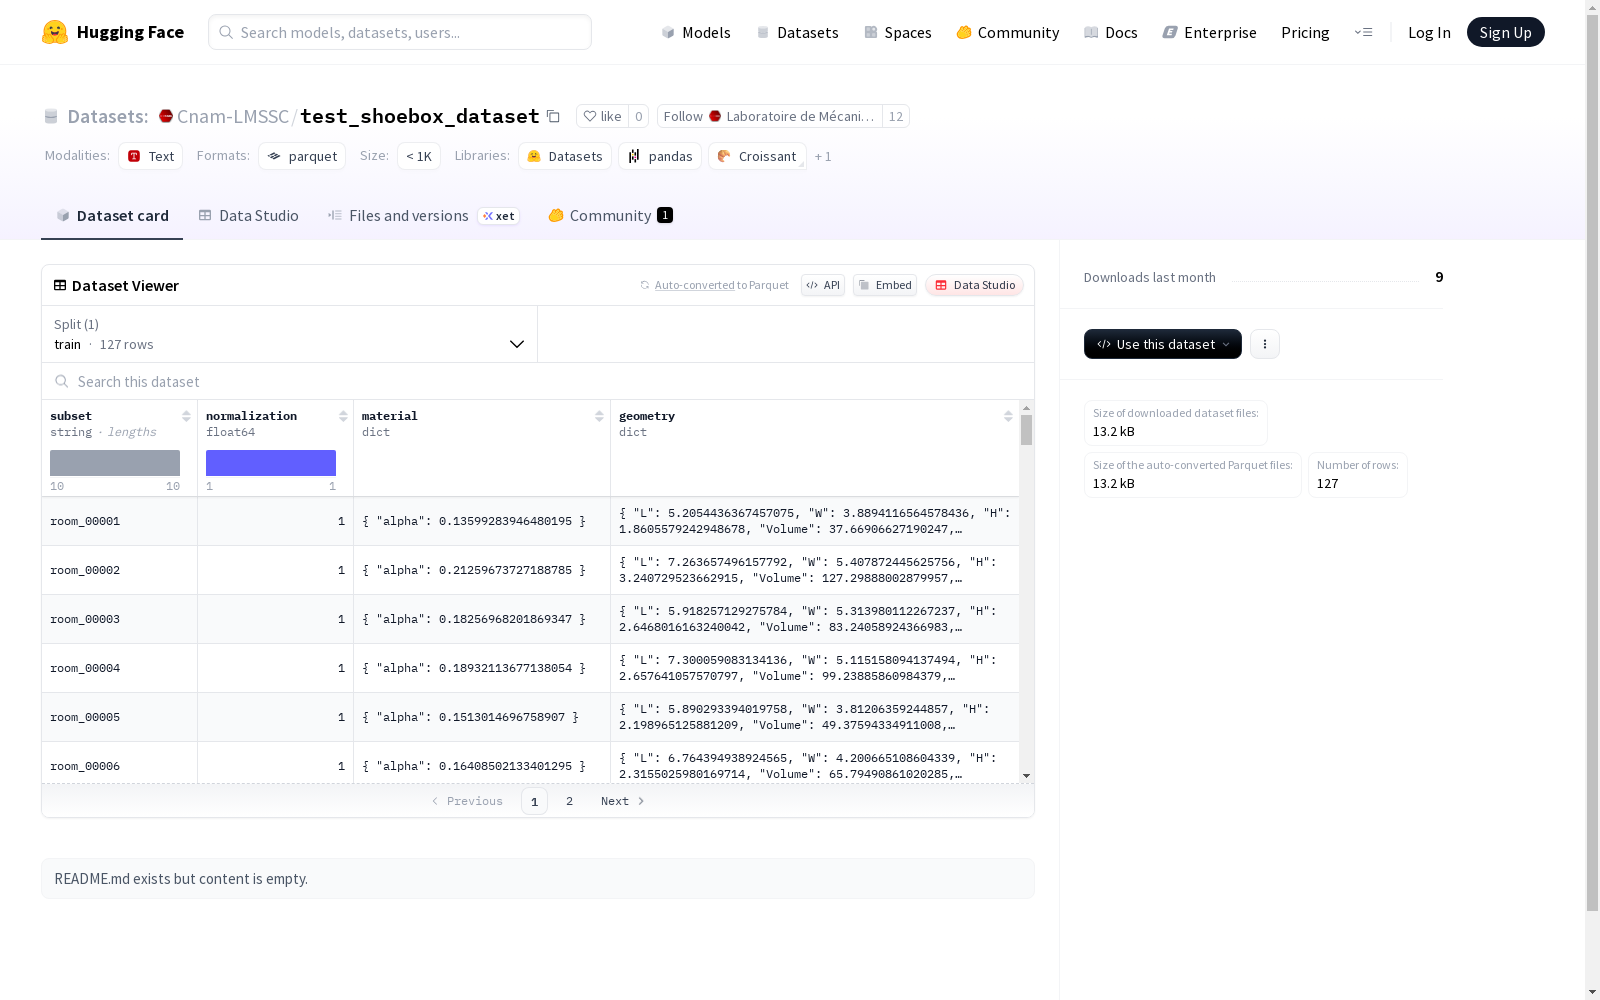Click the pandas library tag

(660, 156)
